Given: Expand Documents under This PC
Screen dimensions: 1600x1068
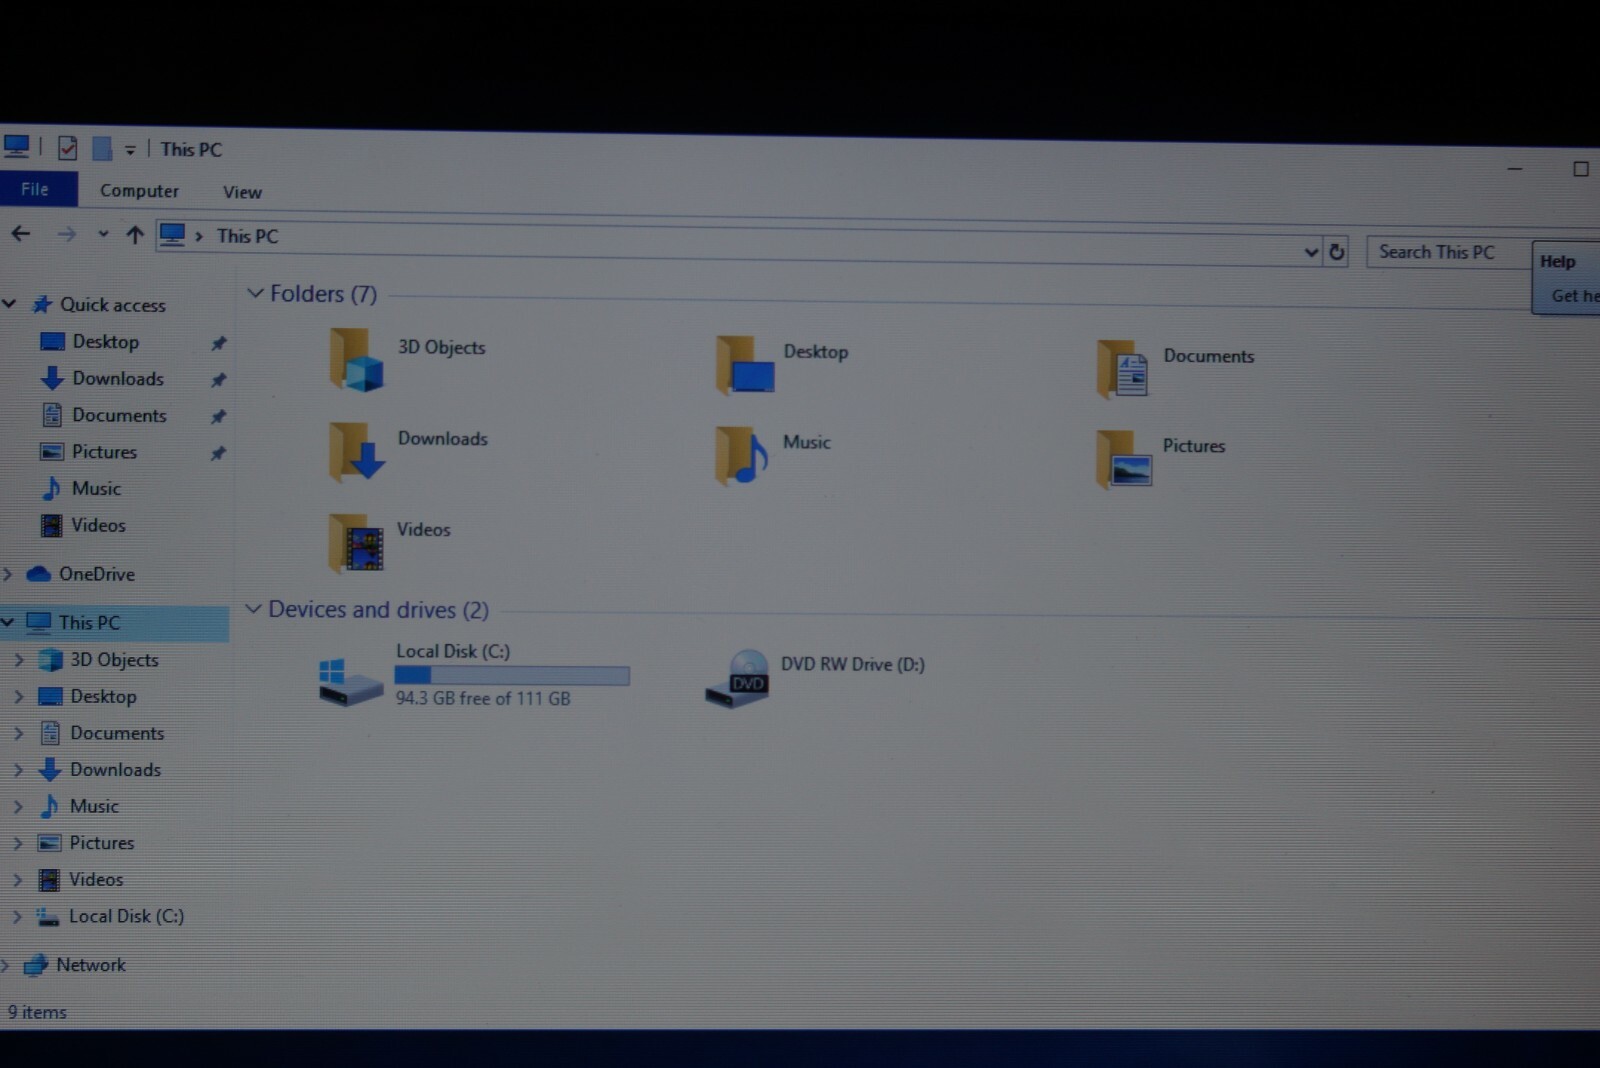Looking at the screenshot, I should click(x=18, y=733).
